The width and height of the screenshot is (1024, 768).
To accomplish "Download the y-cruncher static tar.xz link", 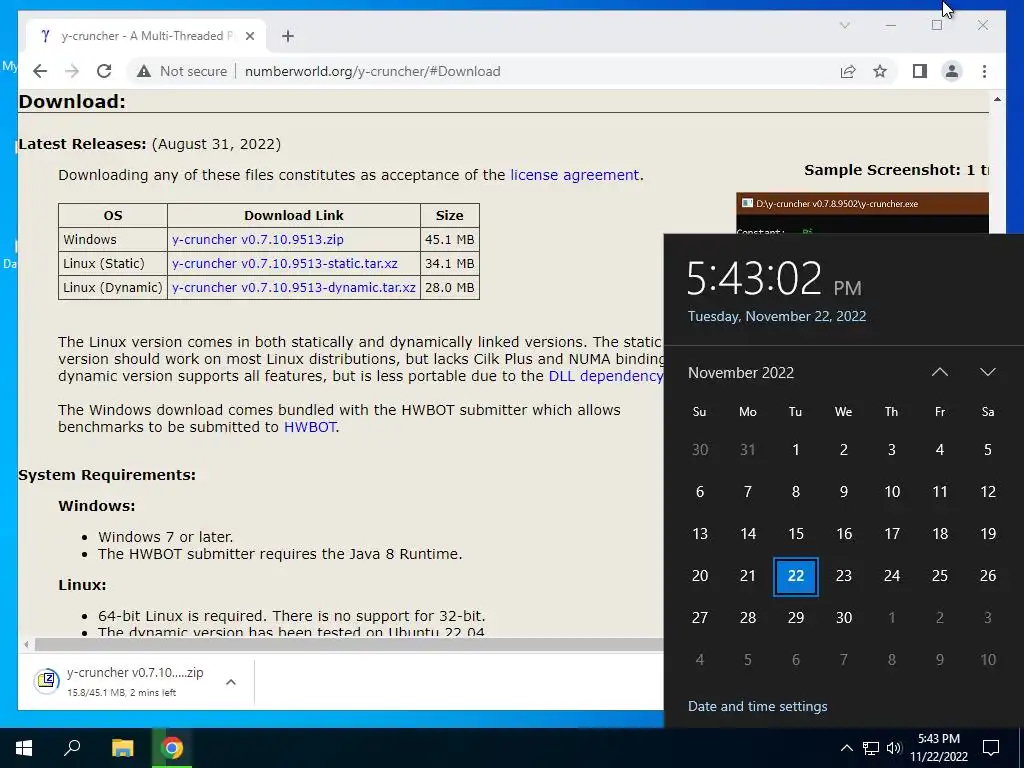I will tap(285, 264).
